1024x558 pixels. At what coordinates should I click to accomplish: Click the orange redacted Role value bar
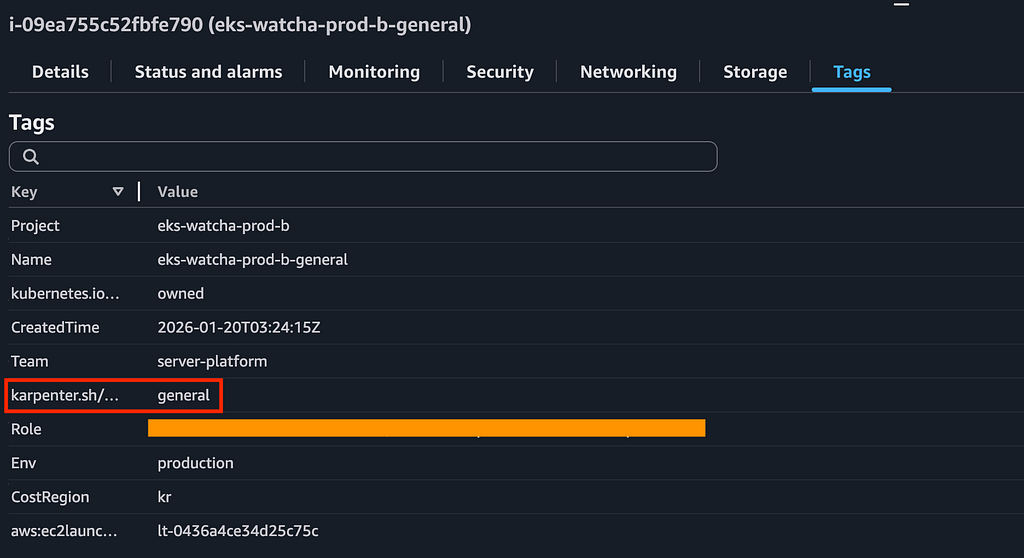[426, 428]
